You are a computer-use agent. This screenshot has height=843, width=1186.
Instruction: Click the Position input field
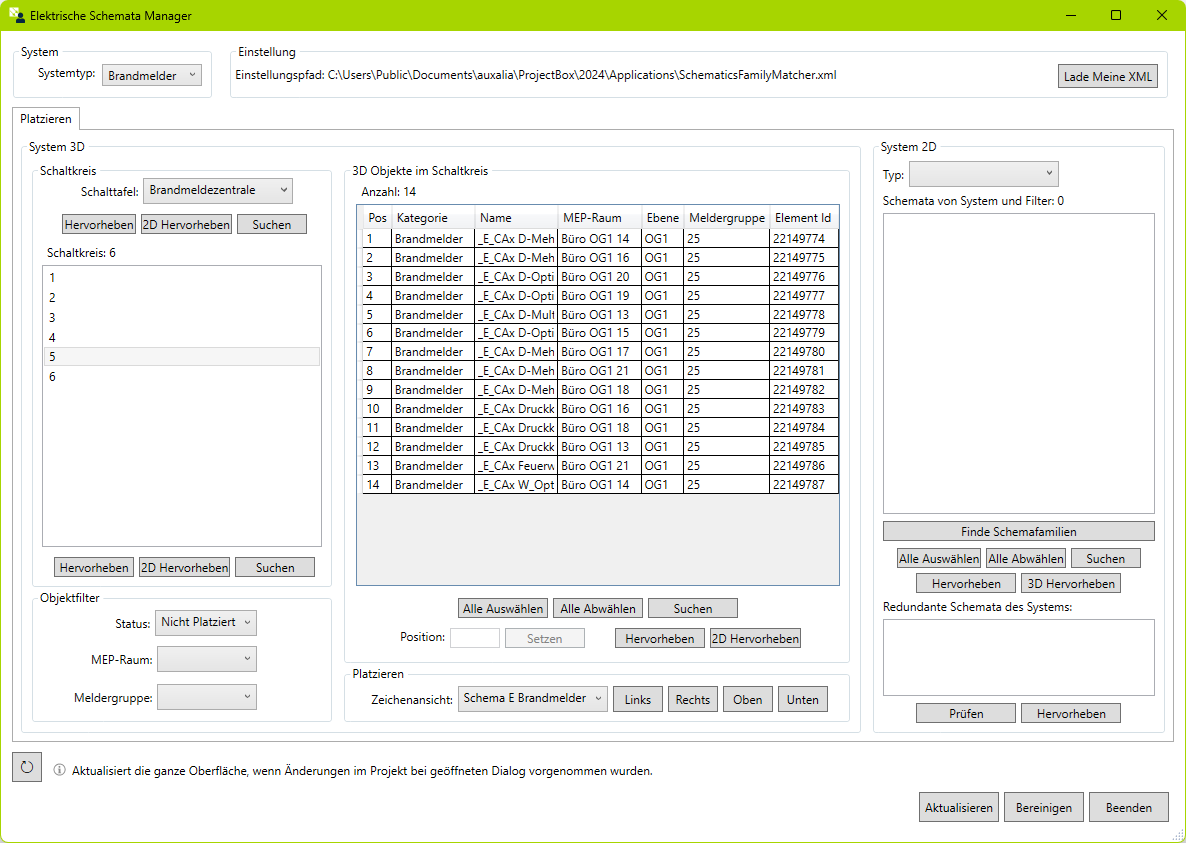point(474,638)
